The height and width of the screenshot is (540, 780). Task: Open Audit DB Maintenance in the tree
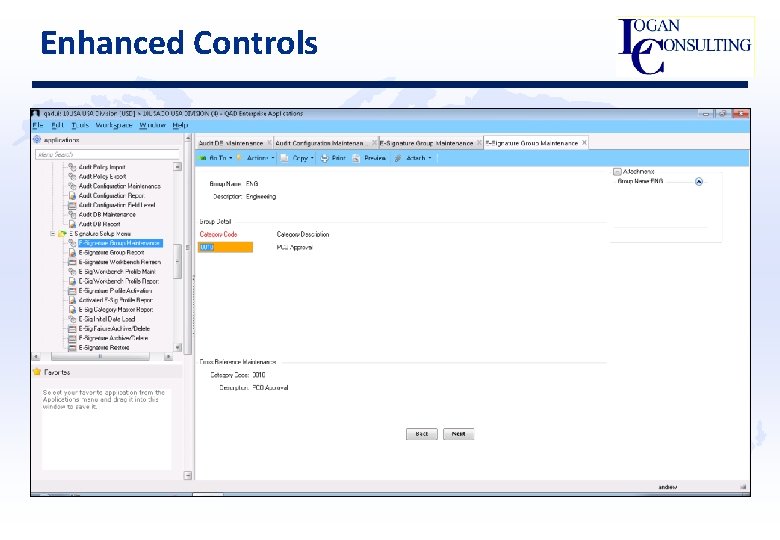107,215
